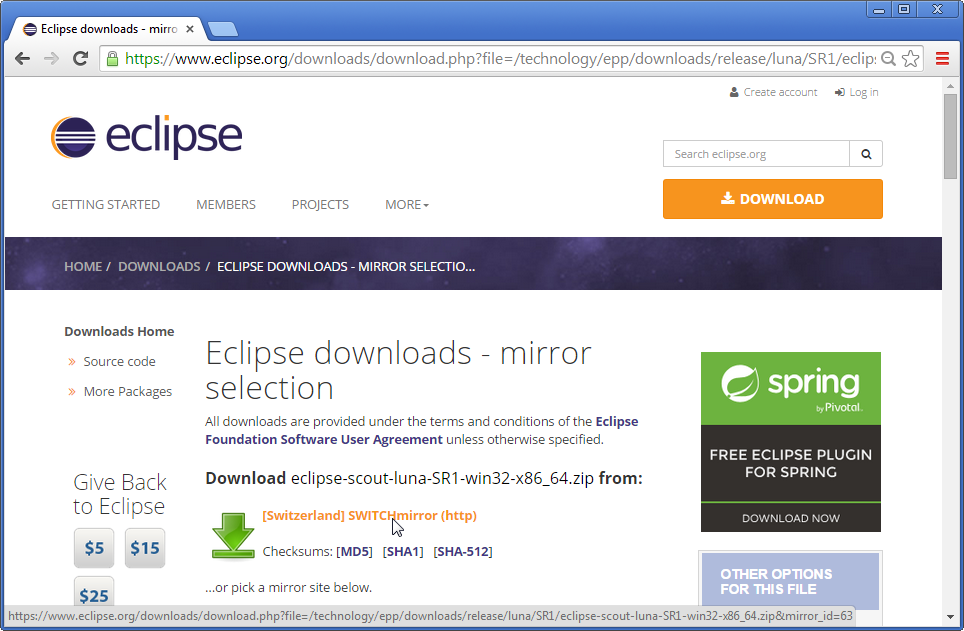964x631 pixels.
Task: Select the Eclipse downloads browser tab
Action: pos(109,29)
